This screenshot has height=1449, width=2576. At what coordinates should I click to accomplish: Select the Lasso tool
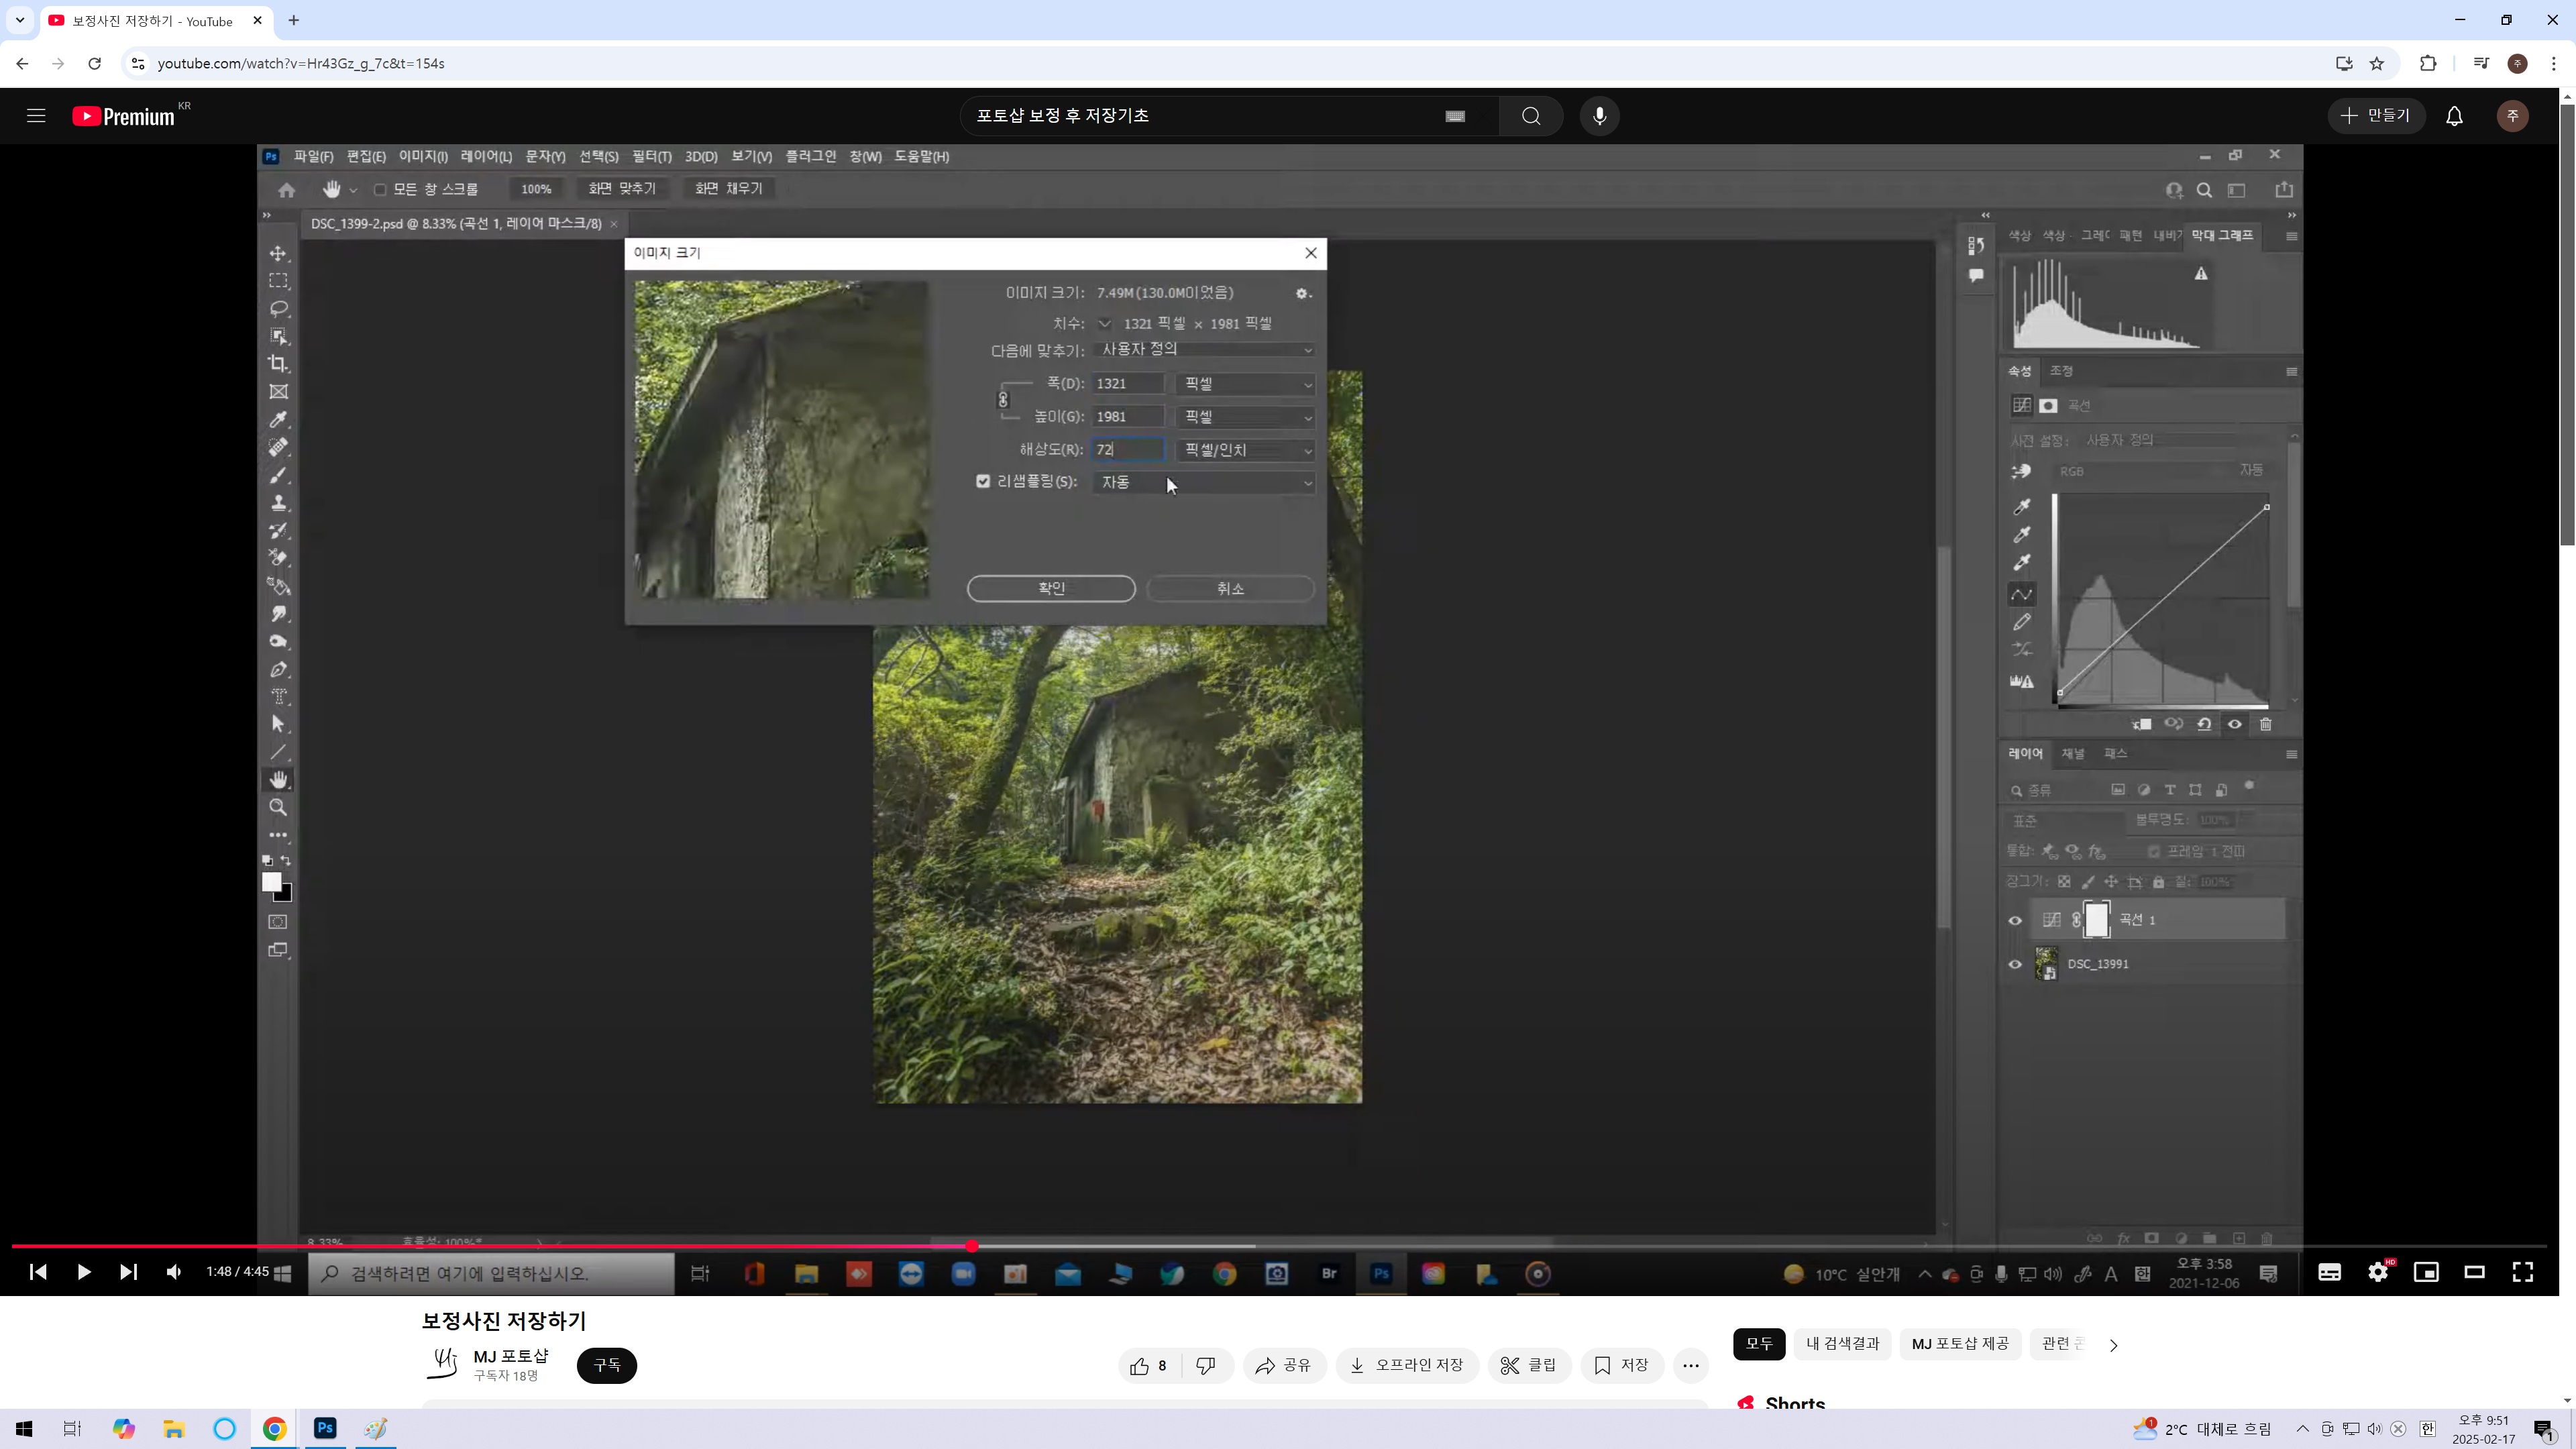[x=278, y=309]
